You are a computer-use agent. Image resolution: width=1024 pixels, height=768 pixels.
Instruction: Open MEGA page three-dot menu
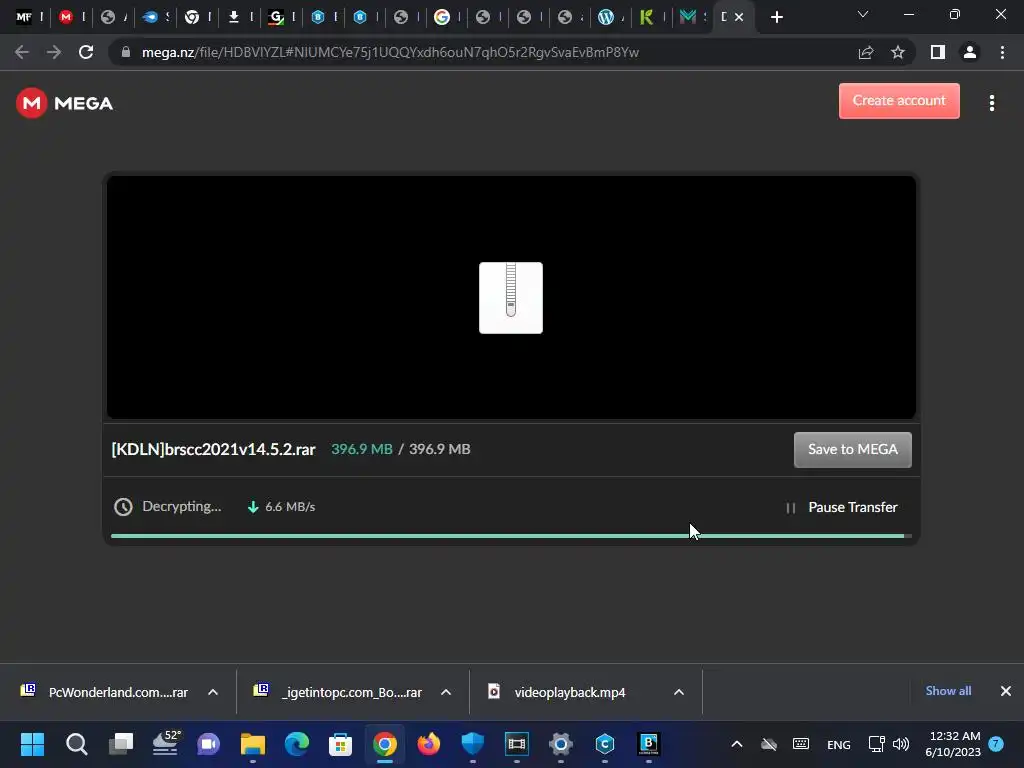coord(991,103)
